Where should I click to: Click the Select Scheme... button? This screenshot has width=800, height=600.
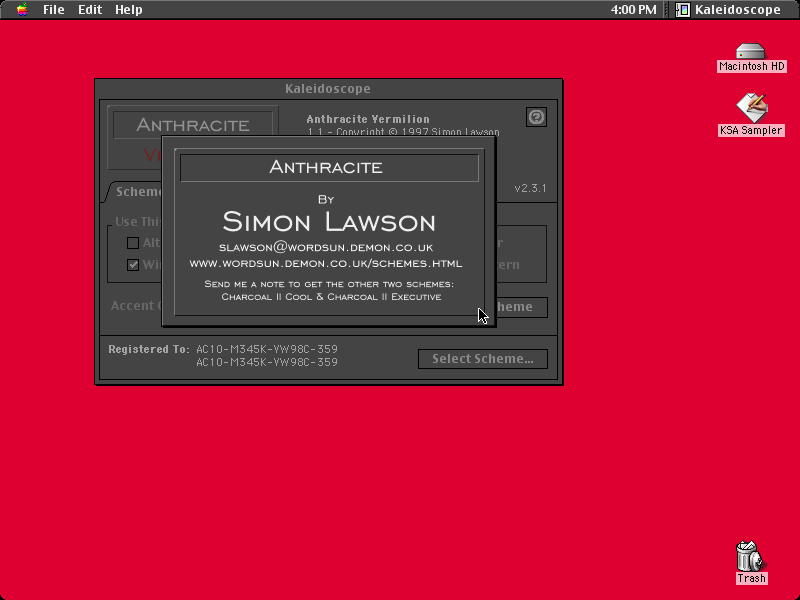point(483,359)
